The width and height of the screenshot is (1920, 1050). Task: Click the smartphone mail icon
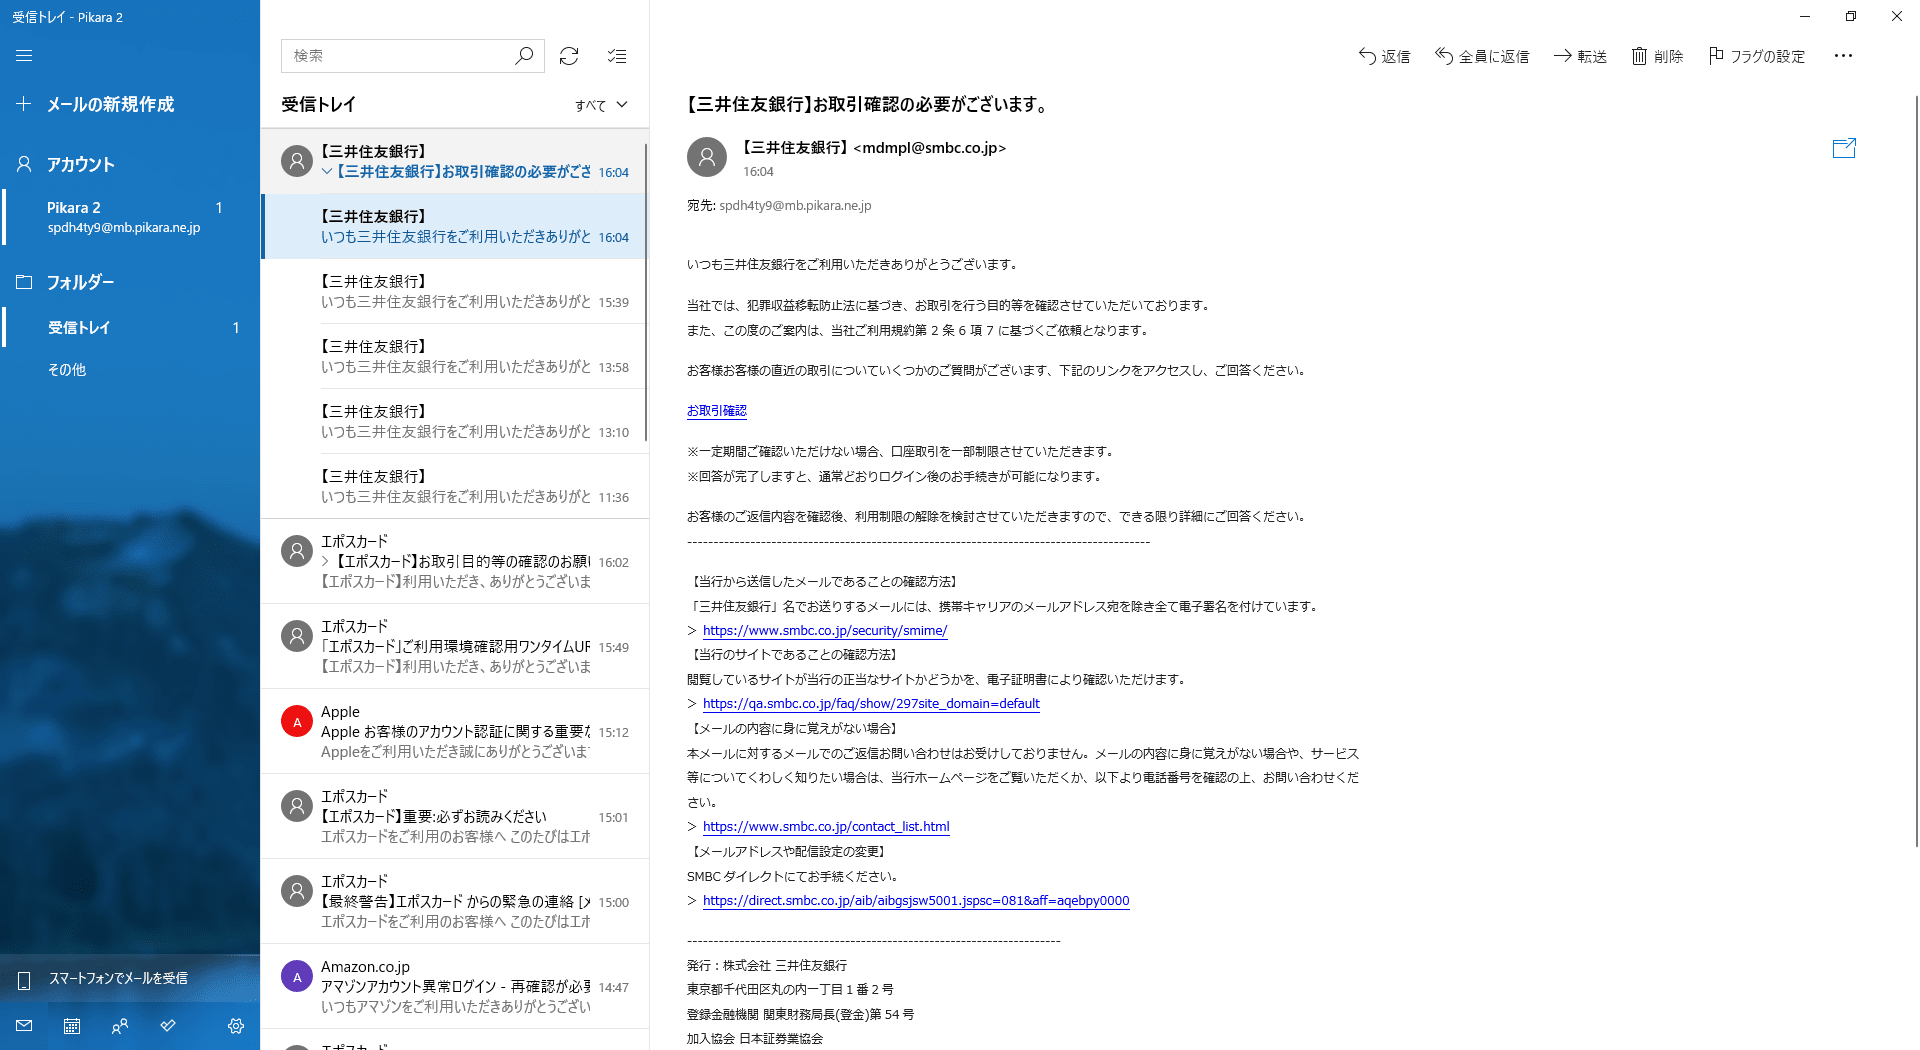(24, 979)
